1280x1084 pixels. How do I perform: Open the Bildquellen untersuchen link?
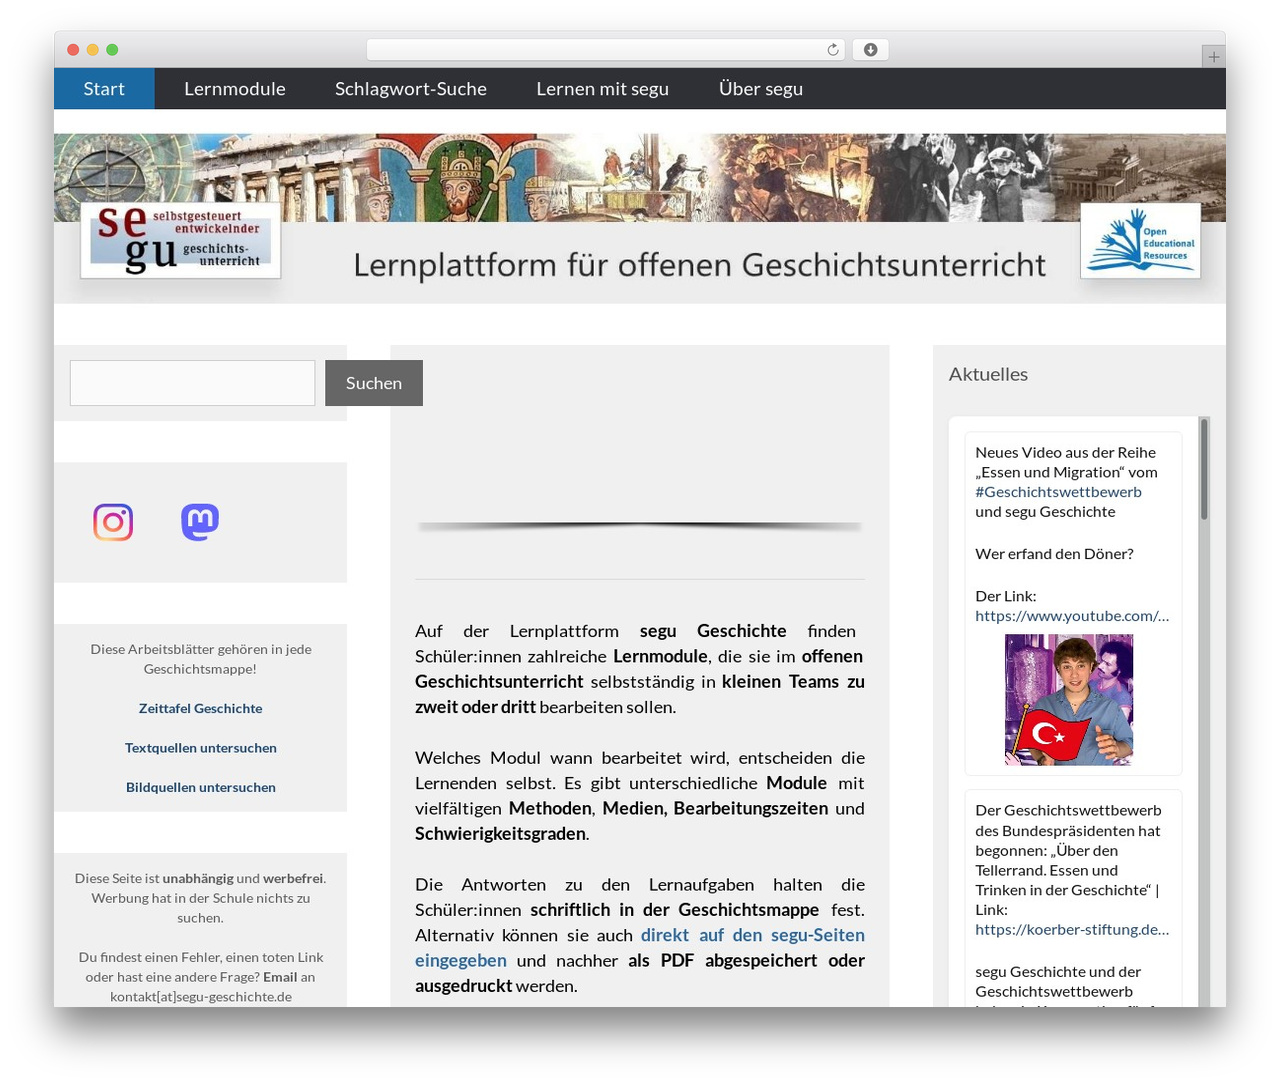(x=201, y=787)
